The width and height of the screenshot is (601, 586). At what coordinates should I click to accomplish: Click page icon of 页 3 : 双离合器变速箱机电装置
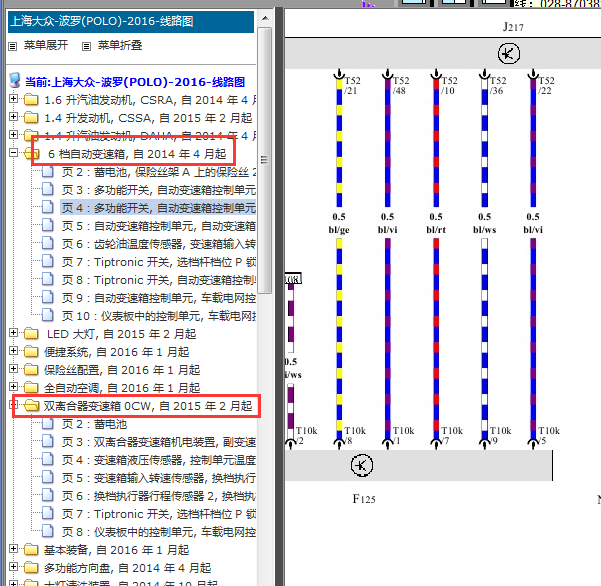(x=48, y=441)
